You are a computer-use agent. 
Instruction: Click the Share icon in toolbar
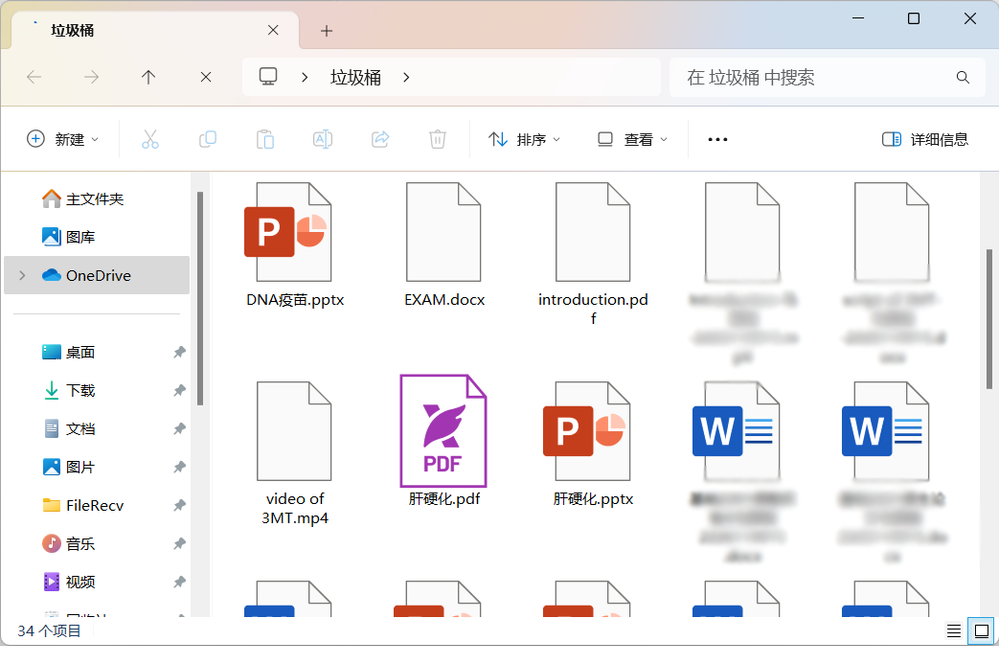(x=380, y=139)
